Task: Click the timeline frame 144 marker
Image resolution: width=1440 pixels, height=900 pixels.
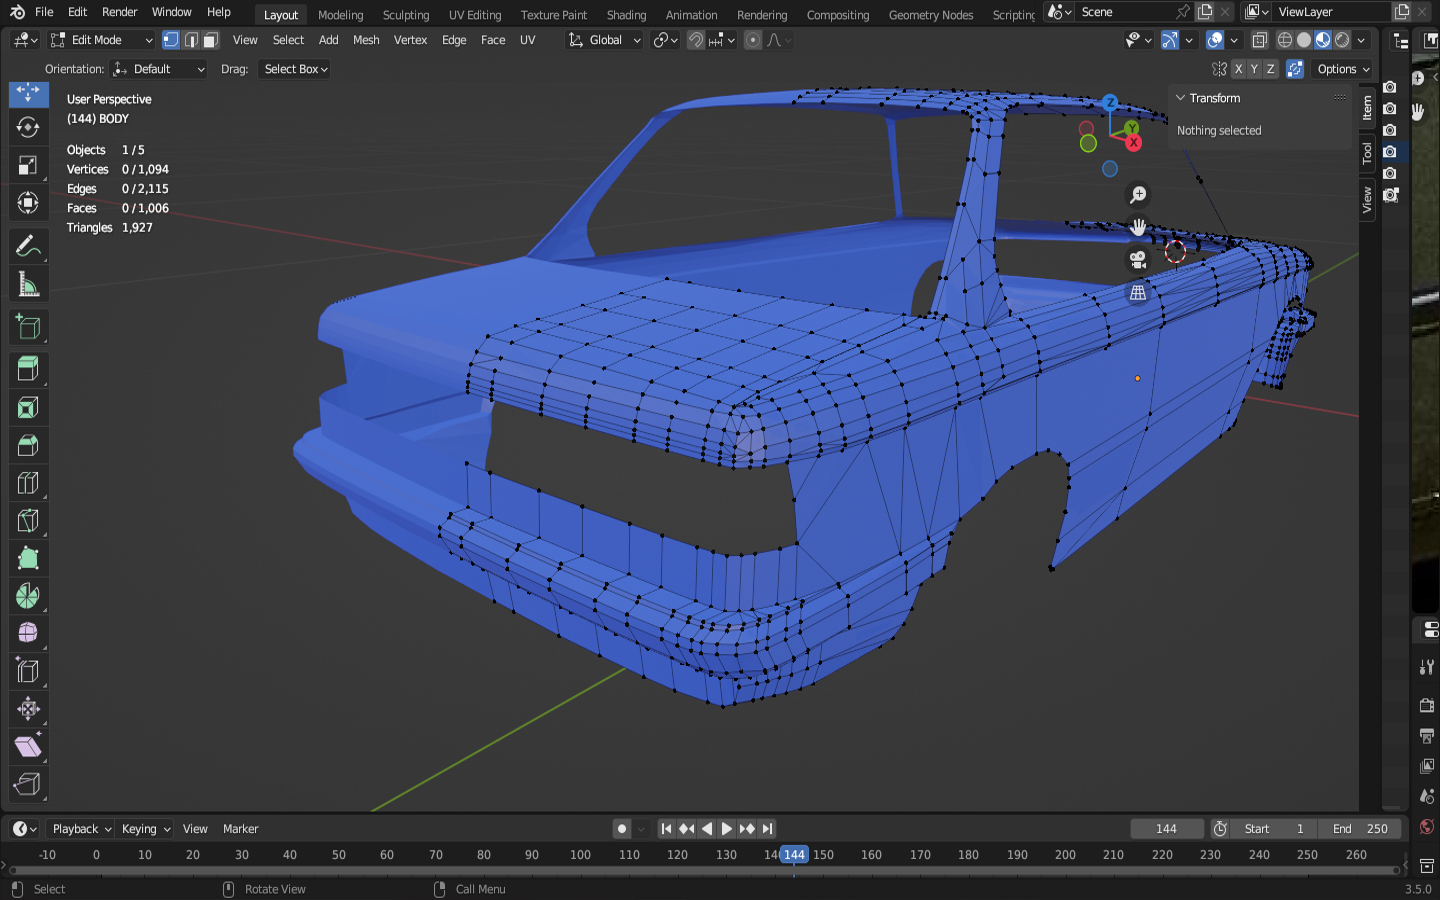Action: 794,855
